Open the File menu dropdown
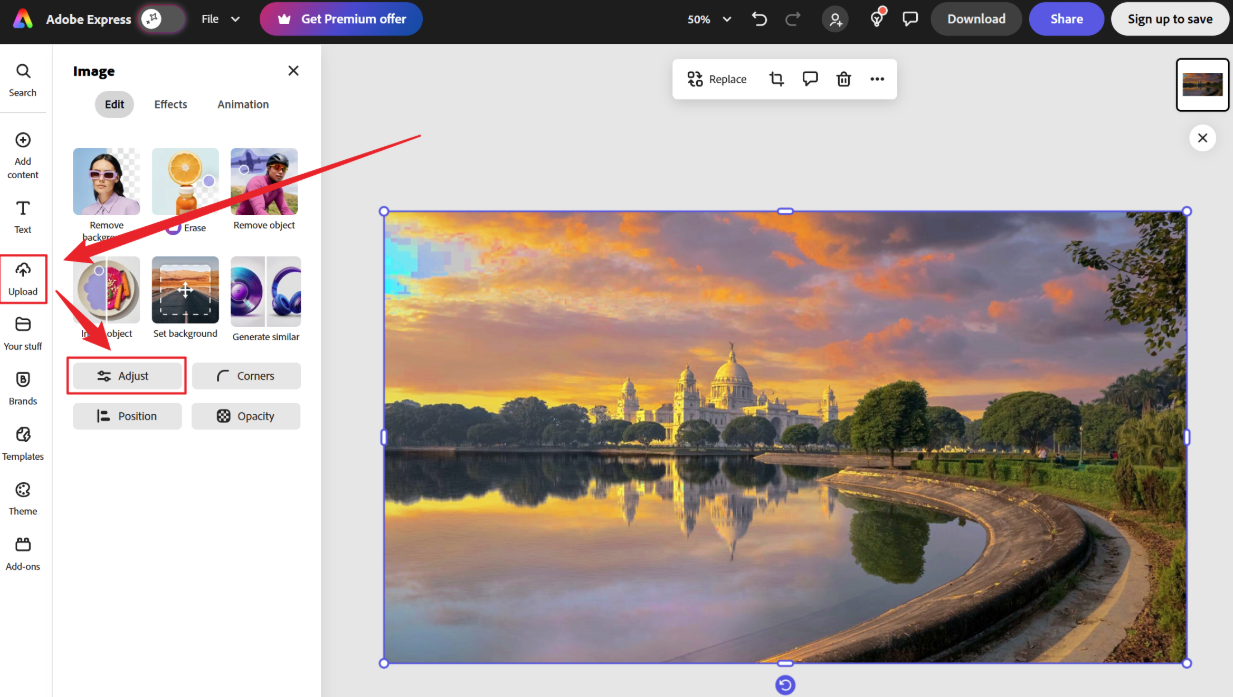 pyautogui.click(x=221, y=19)
